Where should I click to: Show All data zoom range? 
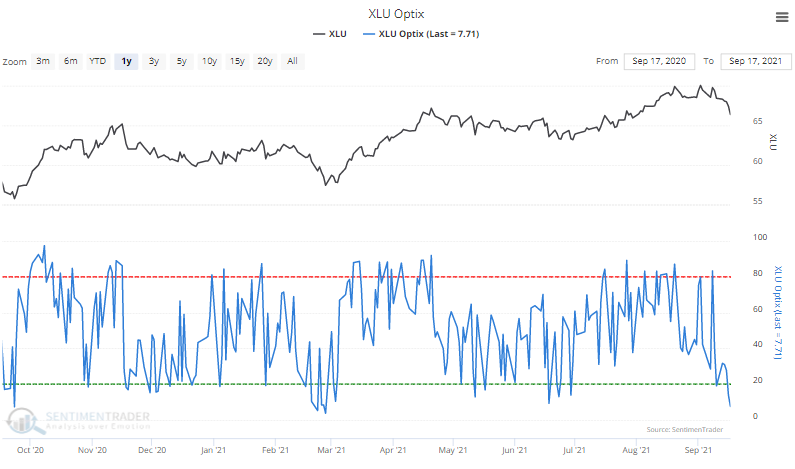point(292,61)
